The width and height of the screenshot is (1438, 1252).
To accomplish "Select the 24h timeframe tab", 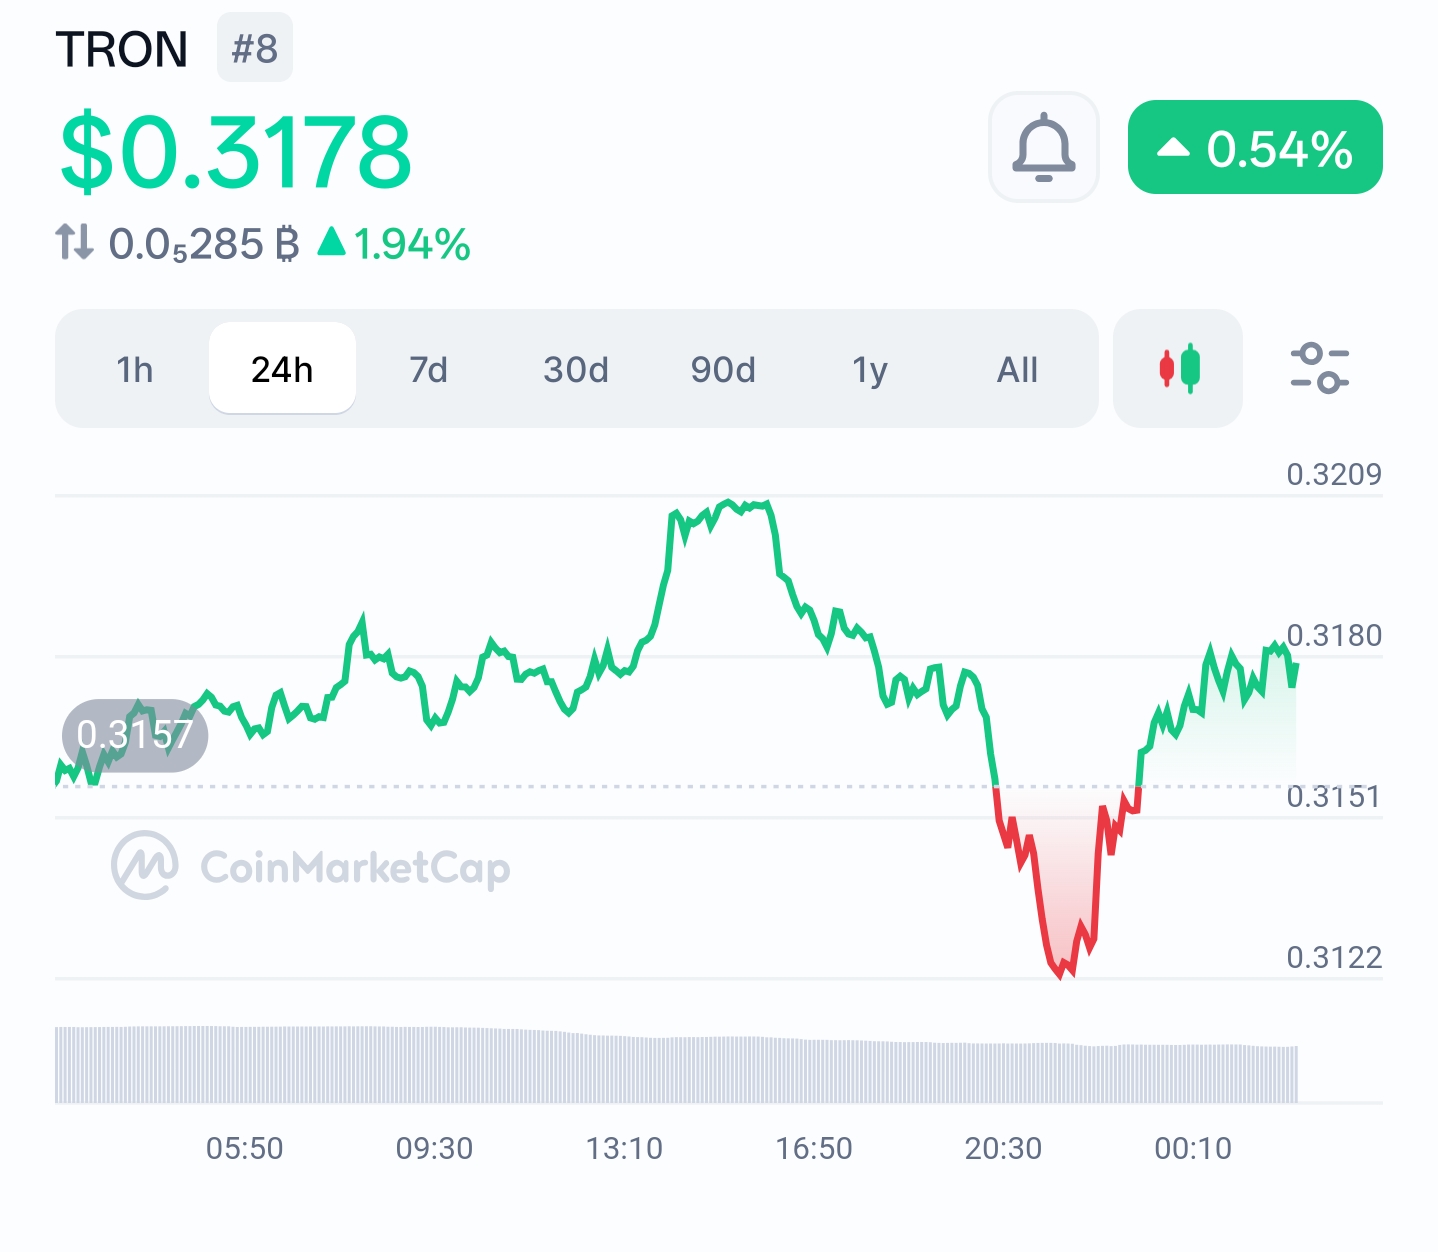I will pyautogui.click(x=282, y=370).
